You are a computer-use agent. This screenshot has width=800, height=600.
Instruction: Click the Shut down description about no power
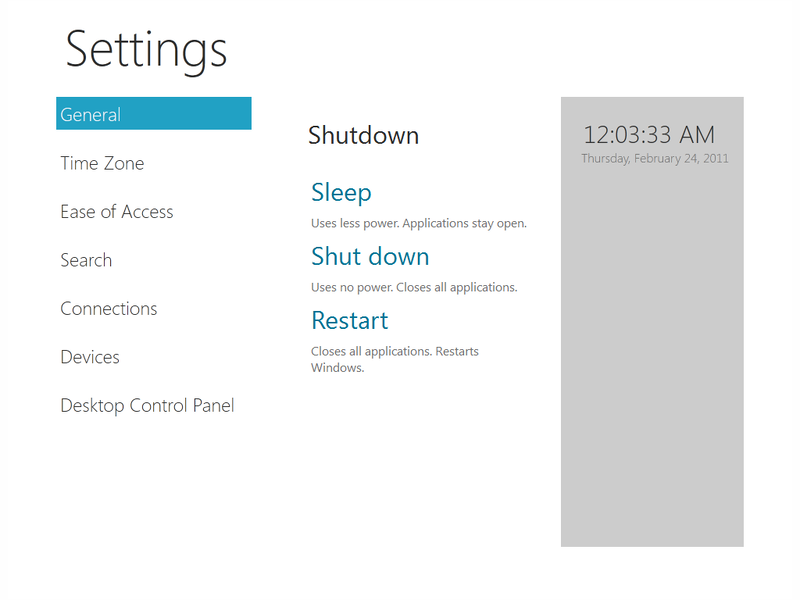(x=414, y=287)
